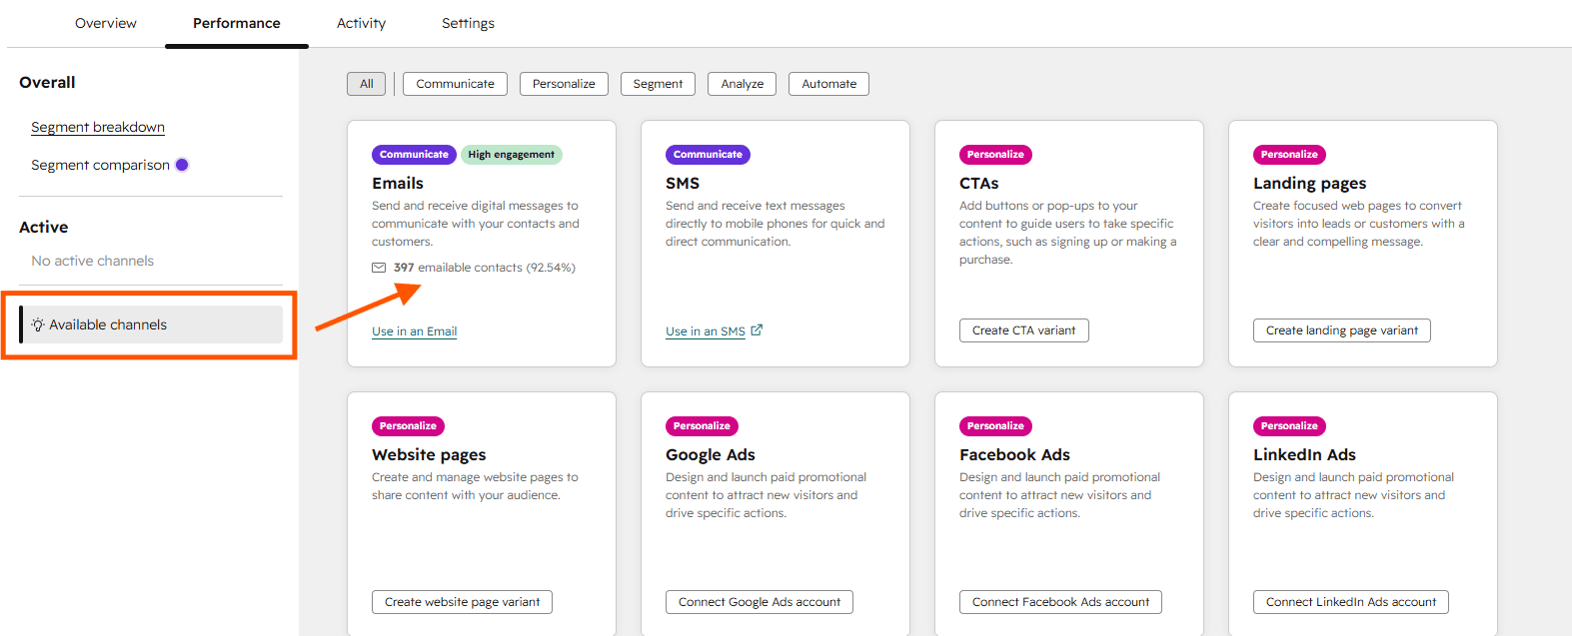1572x636 pixels.
Task: Go to the Activity tab
Action: point(361,23)
